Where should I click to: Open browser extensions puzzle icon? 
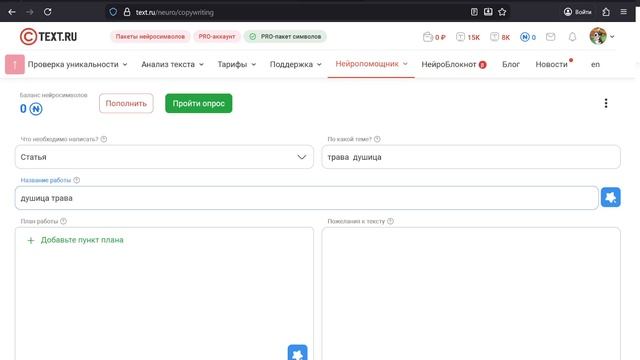(606, 12)
